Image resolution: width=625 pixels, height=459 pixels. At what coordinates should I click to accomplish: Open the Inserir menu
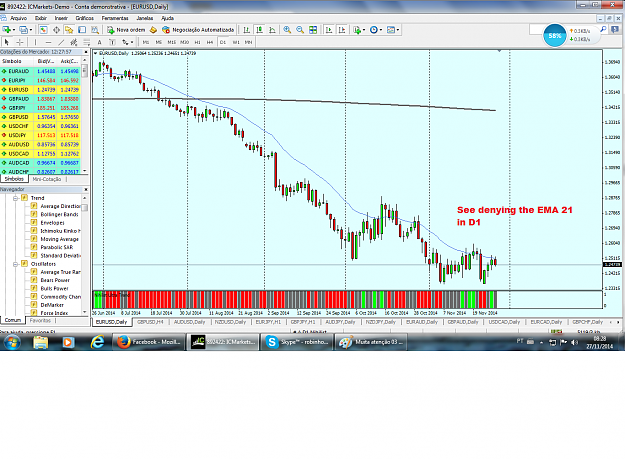coord(61,18)
